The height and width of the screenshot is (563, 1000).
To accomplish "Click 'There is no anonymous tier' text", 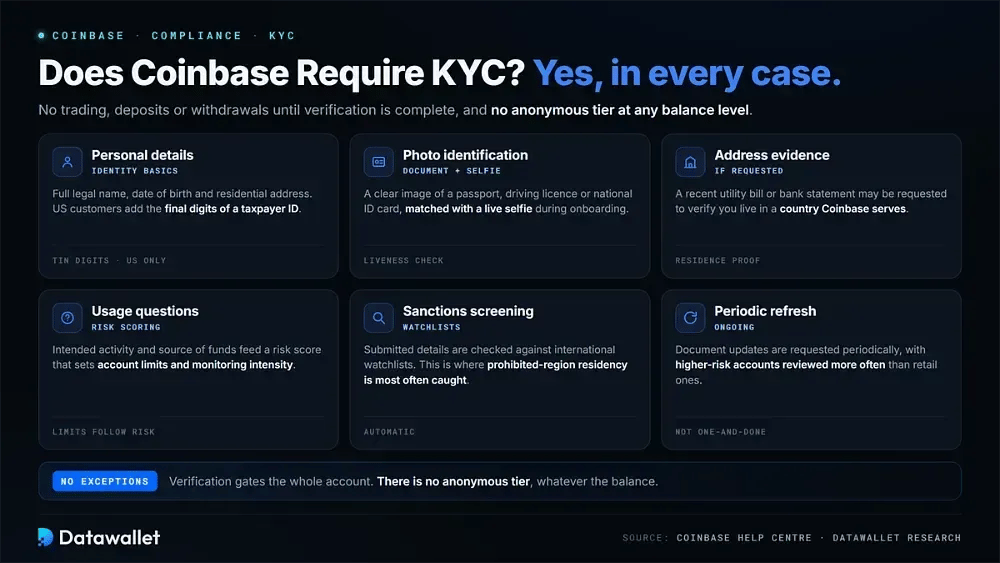I will [453, 481].
